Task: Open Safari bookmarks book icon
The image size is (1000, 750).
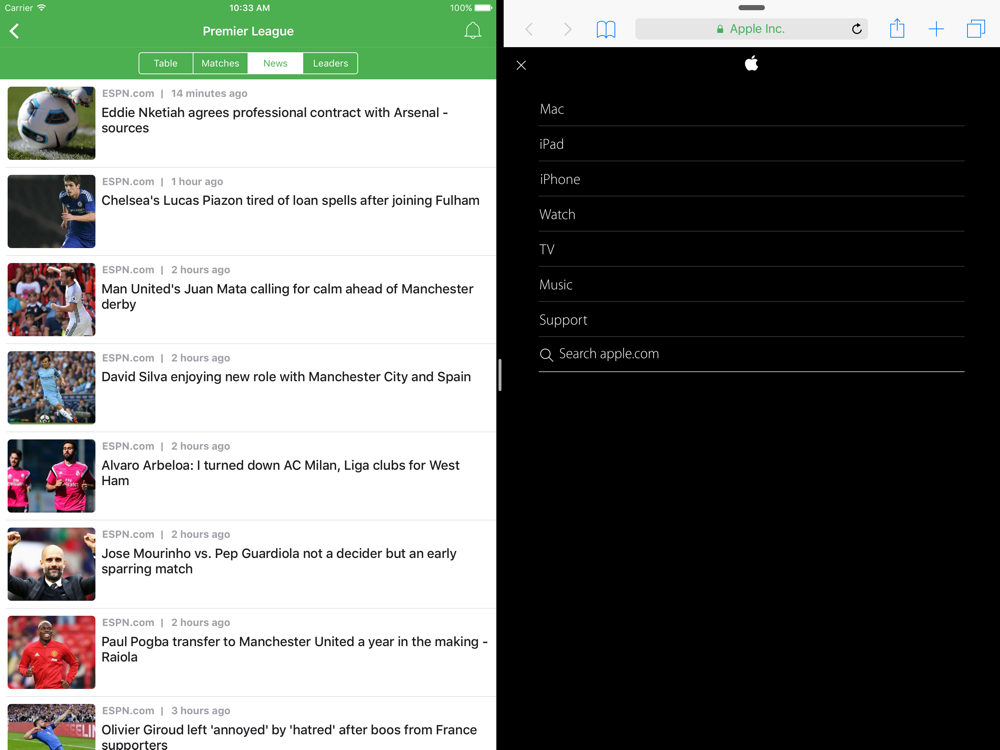Action: click(x=606, y=29)
